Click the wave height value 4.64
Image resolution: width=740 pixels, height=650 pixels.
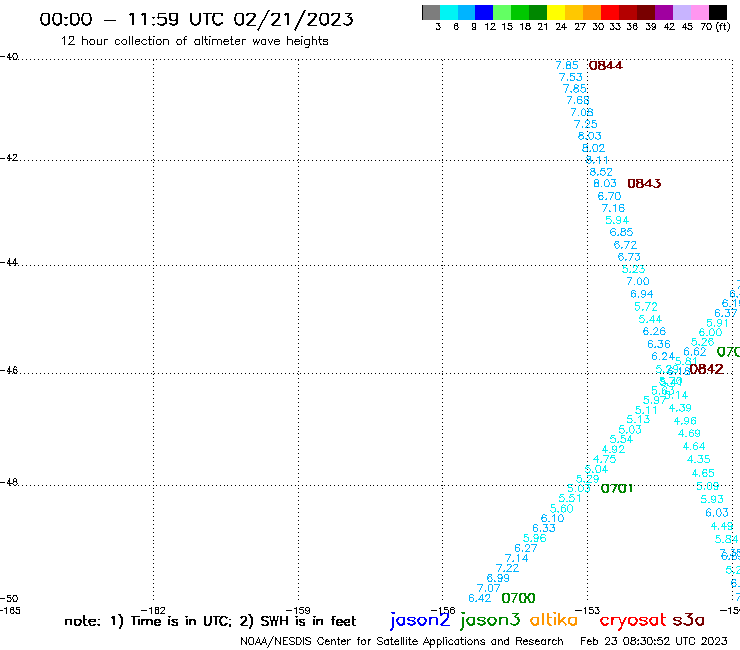(x=694, y=447)
